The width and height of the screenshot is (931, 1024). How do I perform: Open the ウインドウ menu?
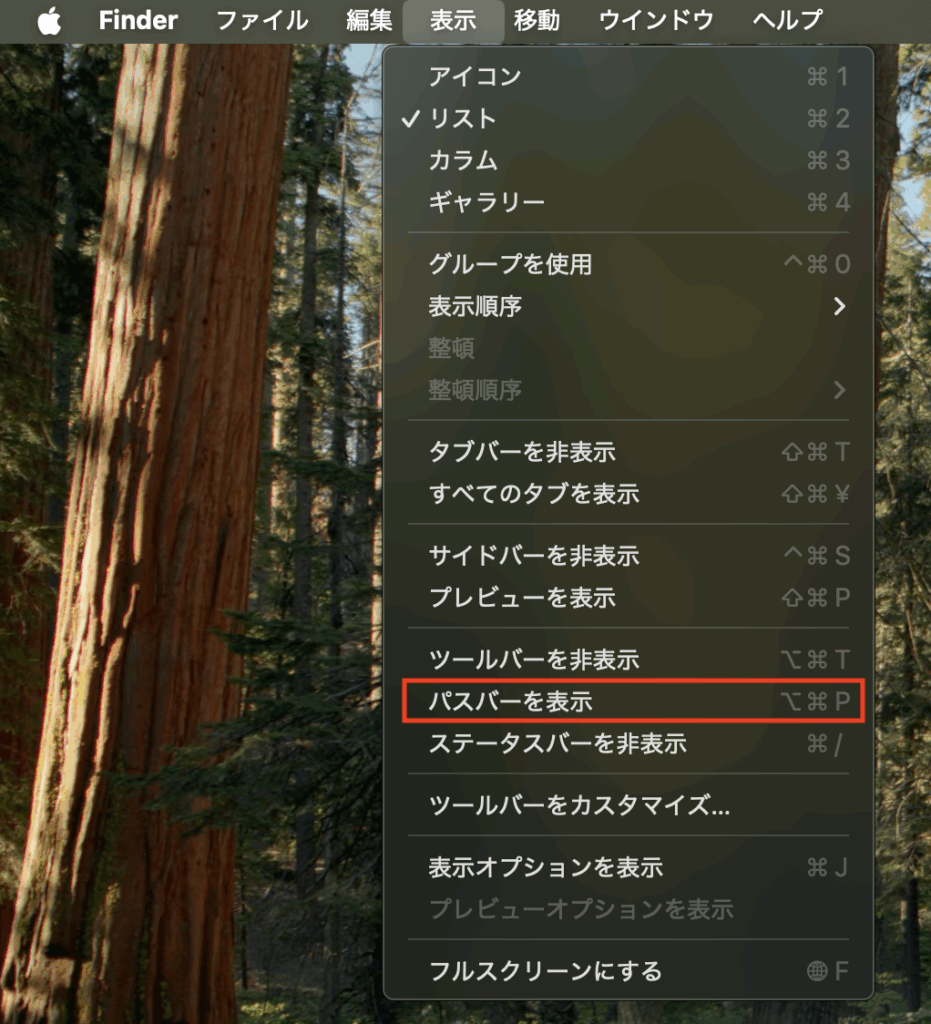coord(656,20)
